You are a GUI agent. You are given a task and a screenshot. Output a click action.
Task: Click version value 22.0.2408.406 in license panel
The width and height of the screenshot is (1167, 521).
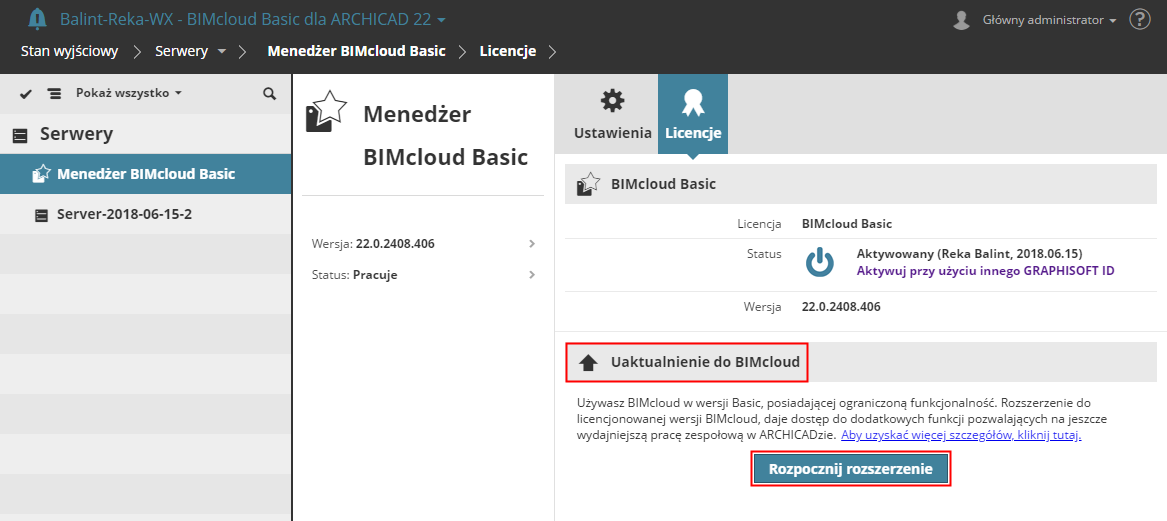pos(841,306)
